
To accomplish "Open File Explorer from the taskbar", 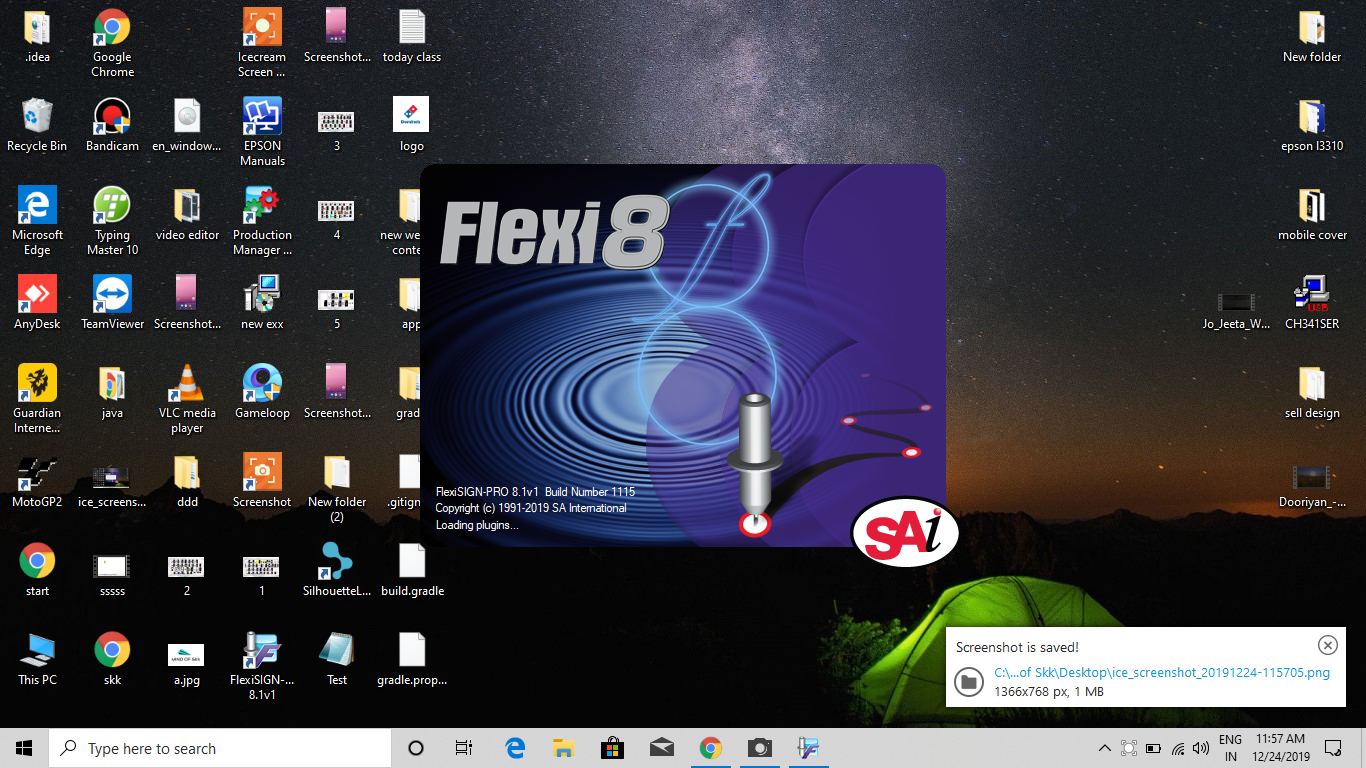I will pyautogui.click(x=563, y=748).
